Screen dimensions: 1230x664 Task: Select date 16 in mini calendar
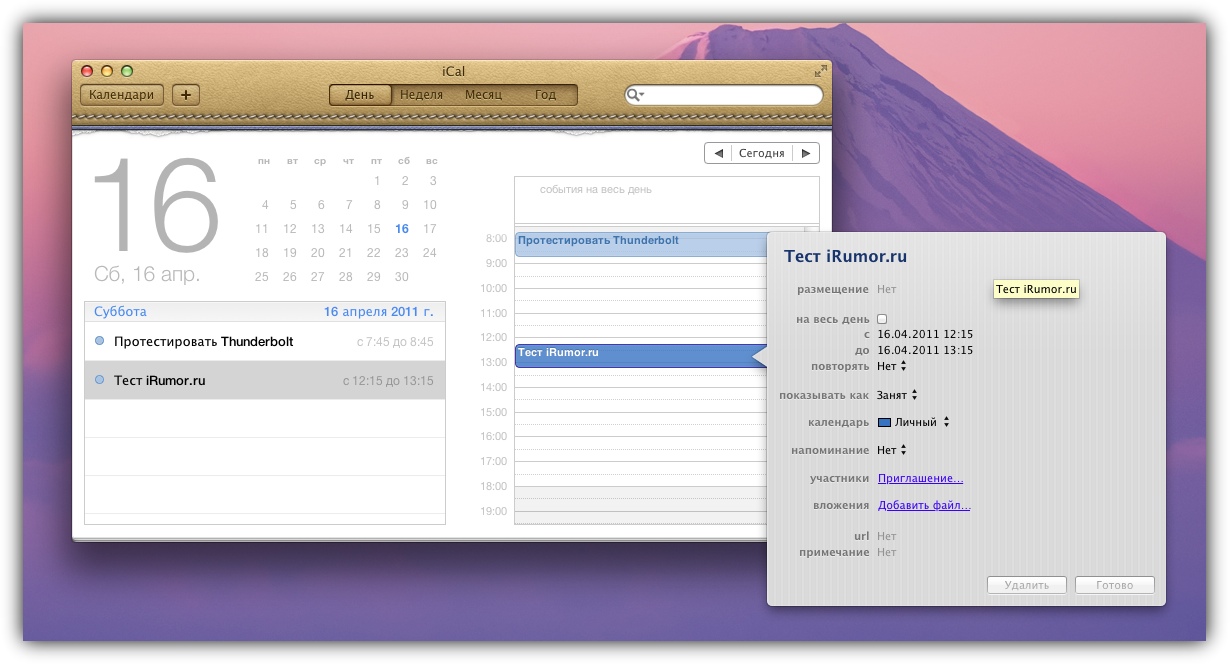402,229
